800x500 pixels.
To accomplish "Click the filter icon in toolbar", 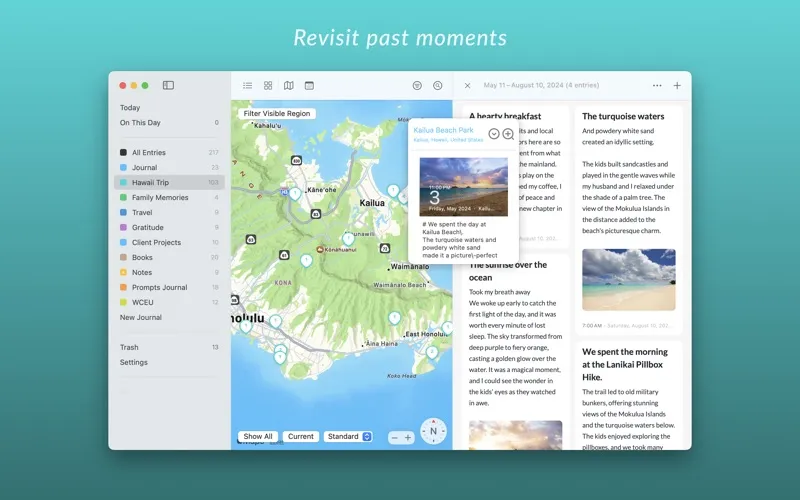I will (417, 86).
